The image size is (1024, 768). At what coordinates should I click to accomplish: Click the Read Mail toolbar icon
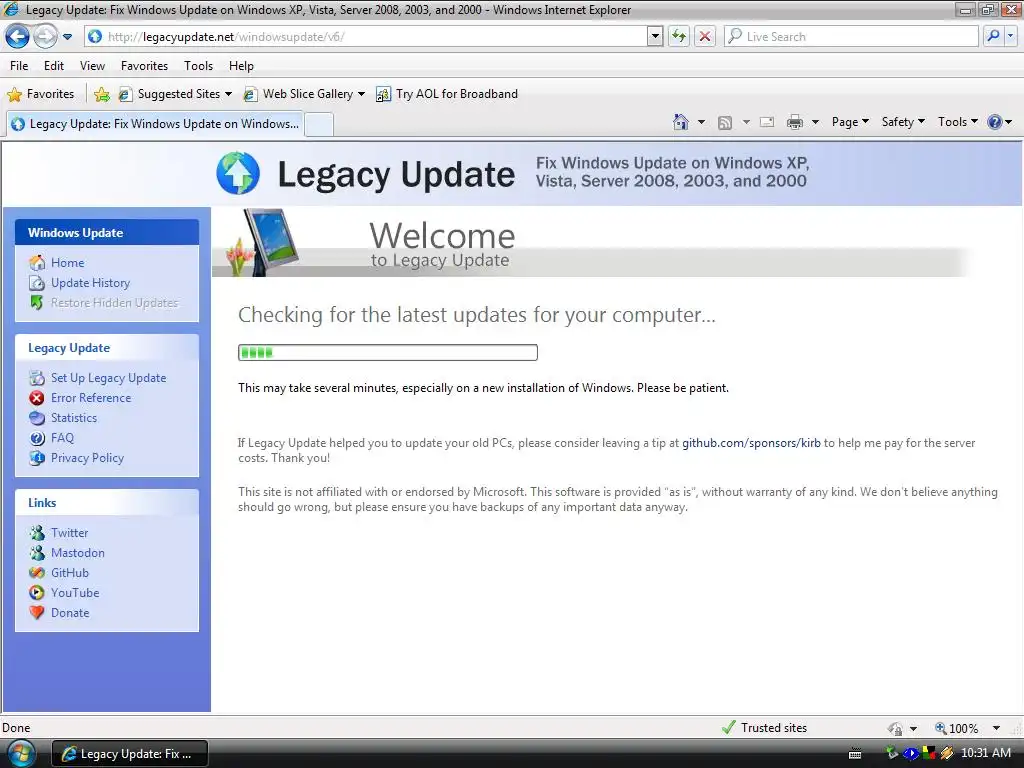coord(767,122)
